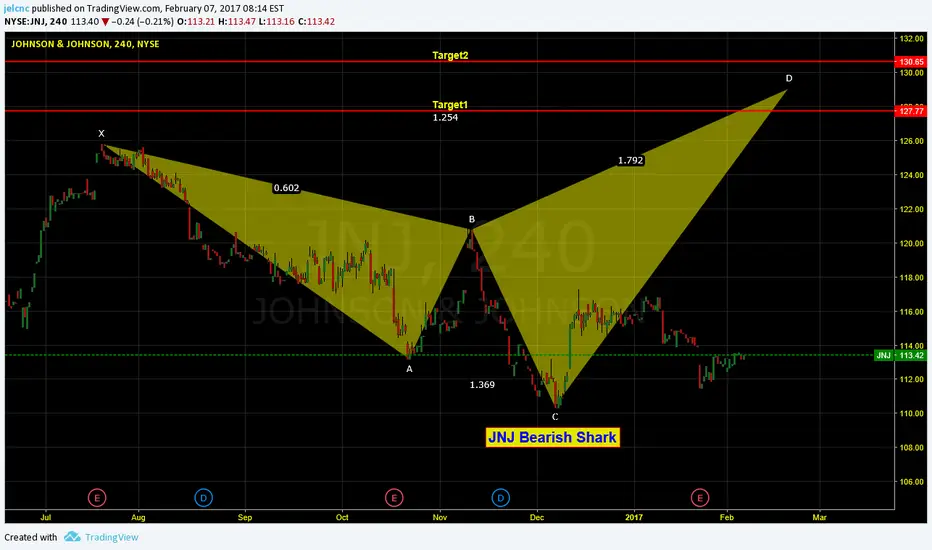Click pattern point D label
Screen dimensions: 932x550
tap(789, 78)
